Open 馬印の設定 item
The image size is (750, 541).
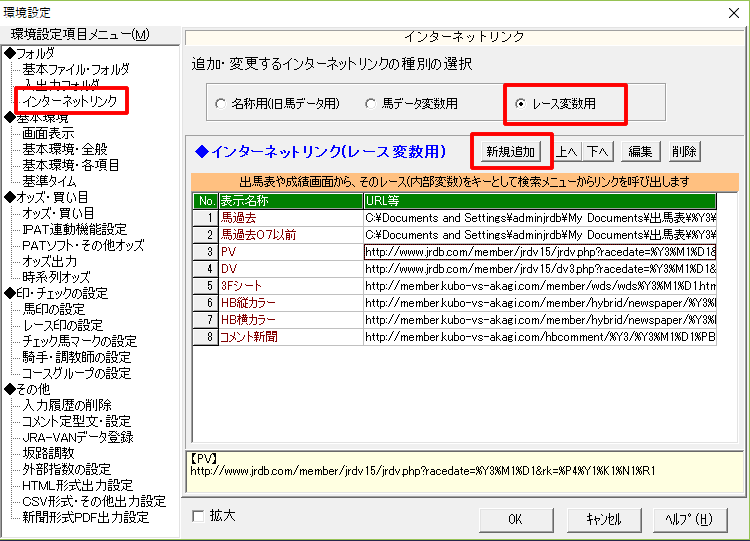pyautogui.click(x=54, y=309)
